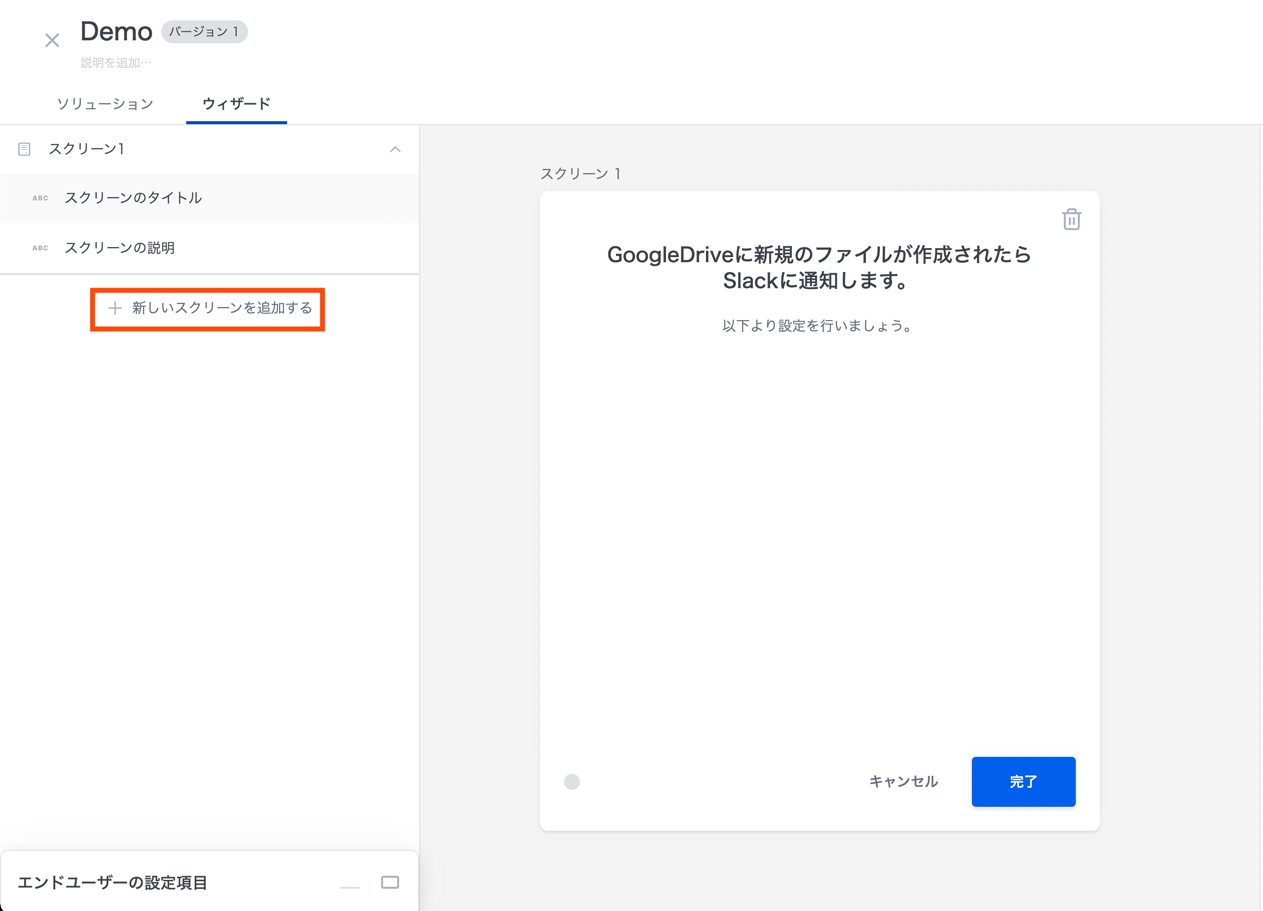1263x911 pixels.
Task: Maximize the エンドユーザーの設定項目 panel with the rectangle icon
Action: tap(390, 882)
